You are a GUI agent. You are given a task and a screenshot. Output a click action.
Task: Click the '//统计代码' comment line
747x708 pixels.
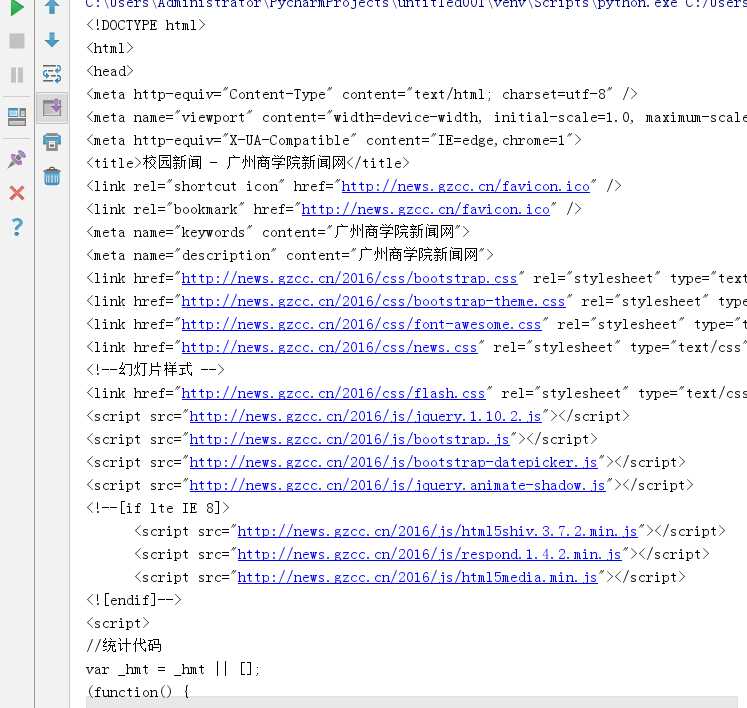[x=124, y=646]
